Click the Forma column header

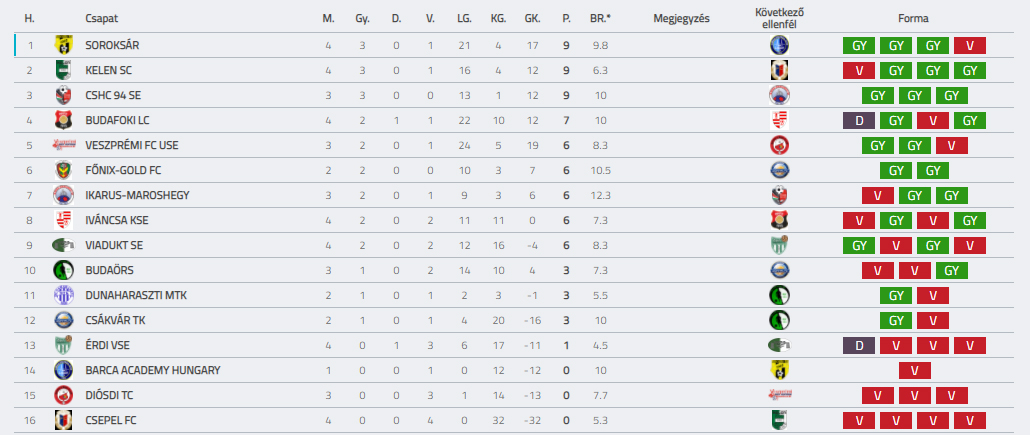pos(914,18)
